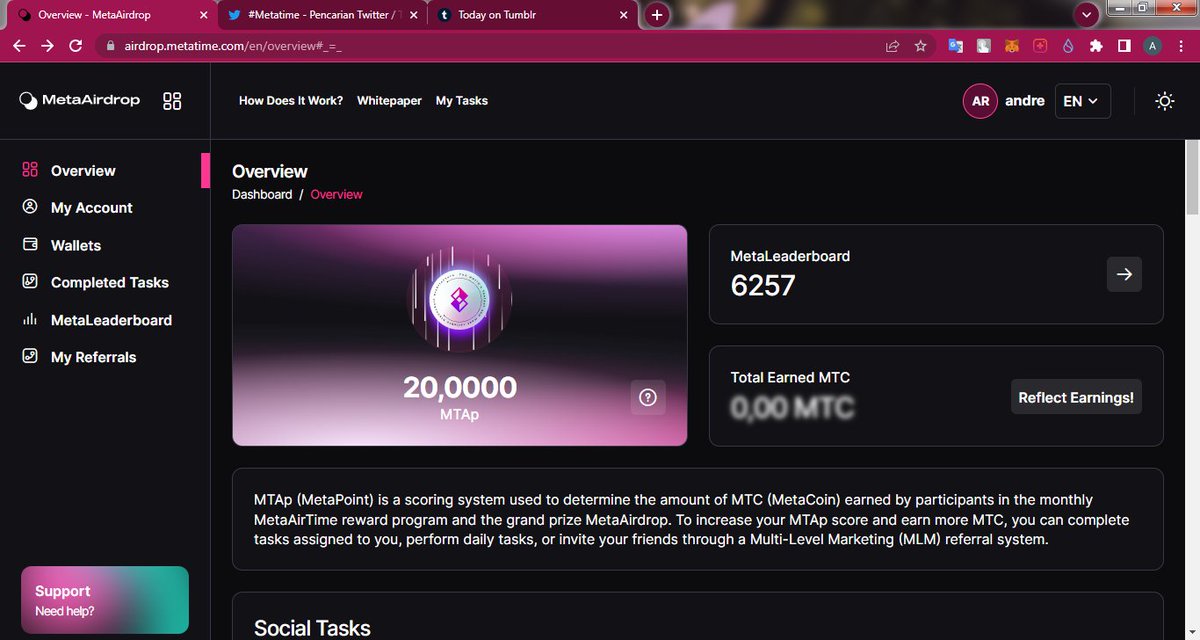Open MetaLeaderboard with the arrow button
1200x640 pixels.
(1124, 274)
